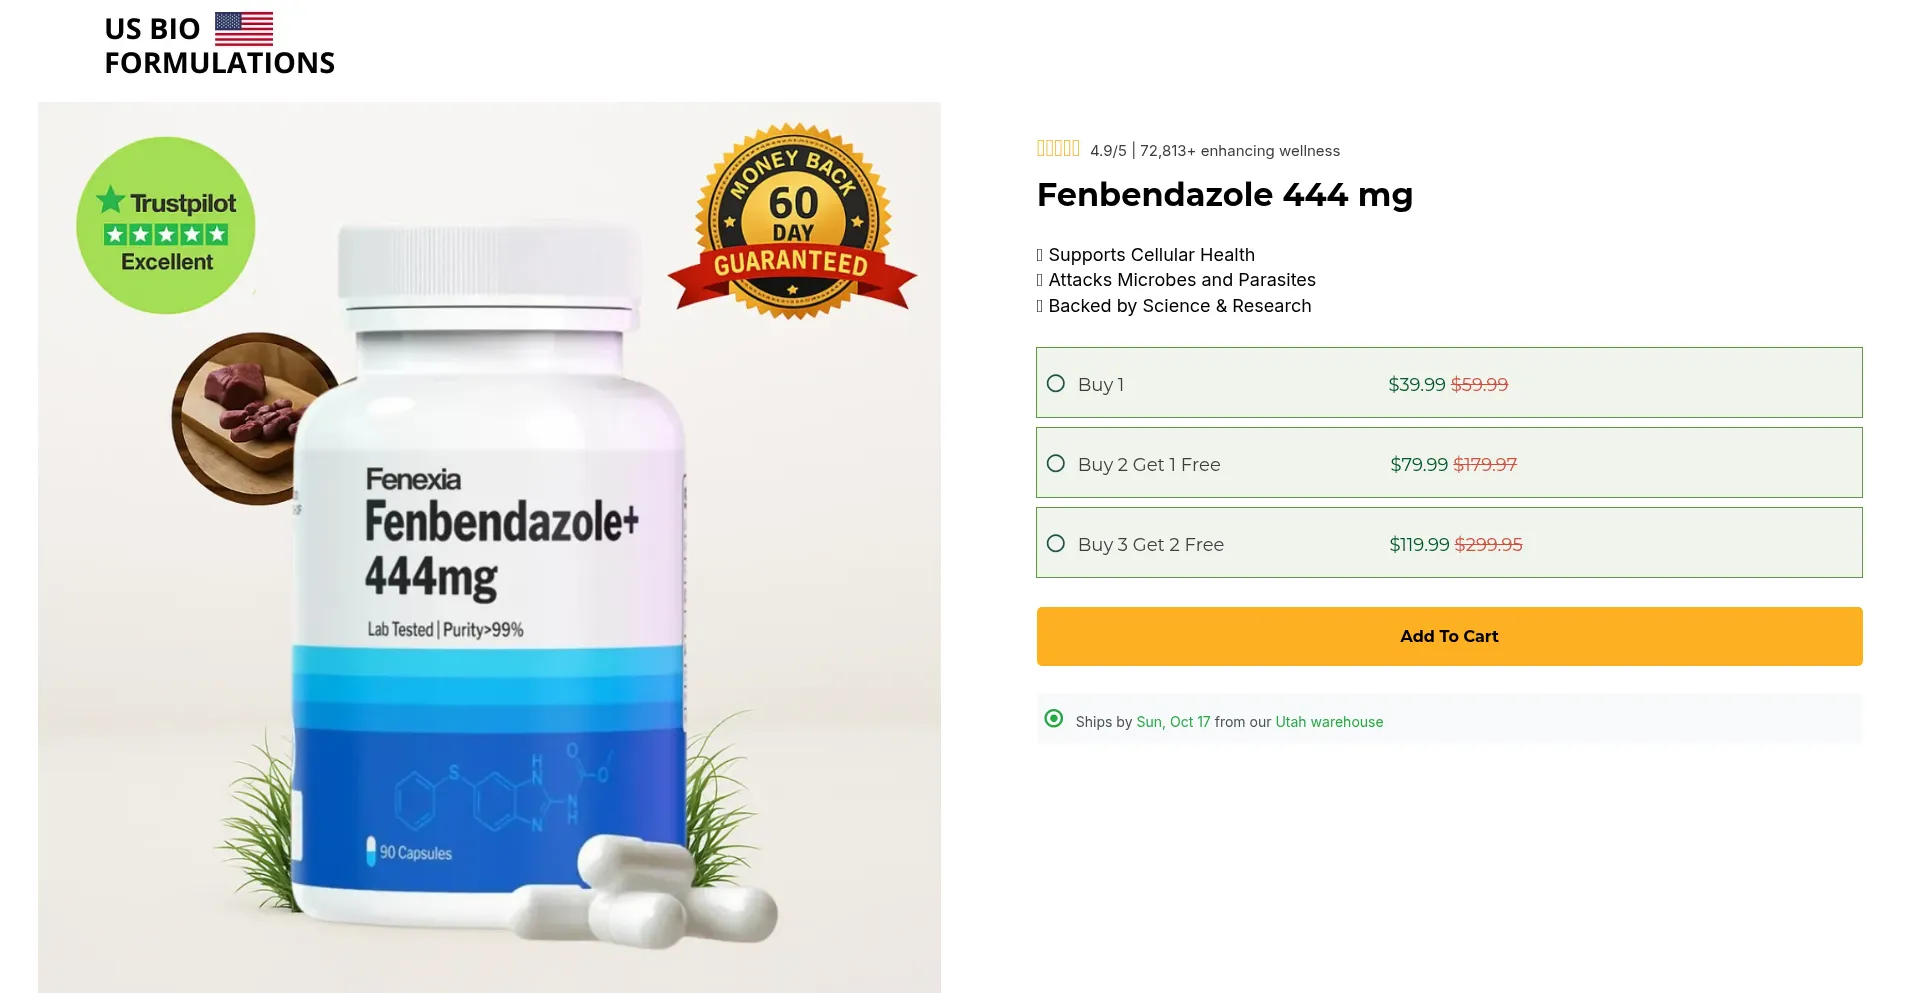The image size is (1920, 993).
Task: Click the $39.99 price for Buy 1
Action: 1417,384
